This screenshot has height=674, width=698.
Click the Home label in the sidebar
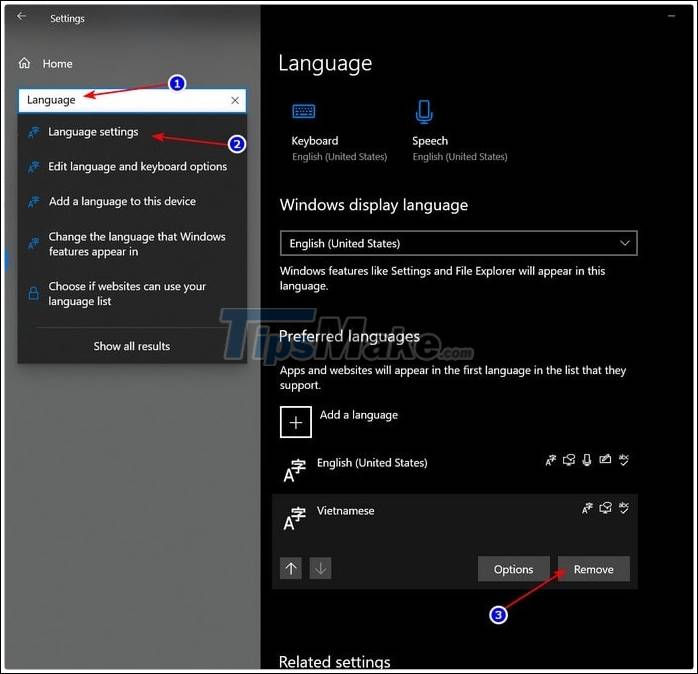(57, 64)
